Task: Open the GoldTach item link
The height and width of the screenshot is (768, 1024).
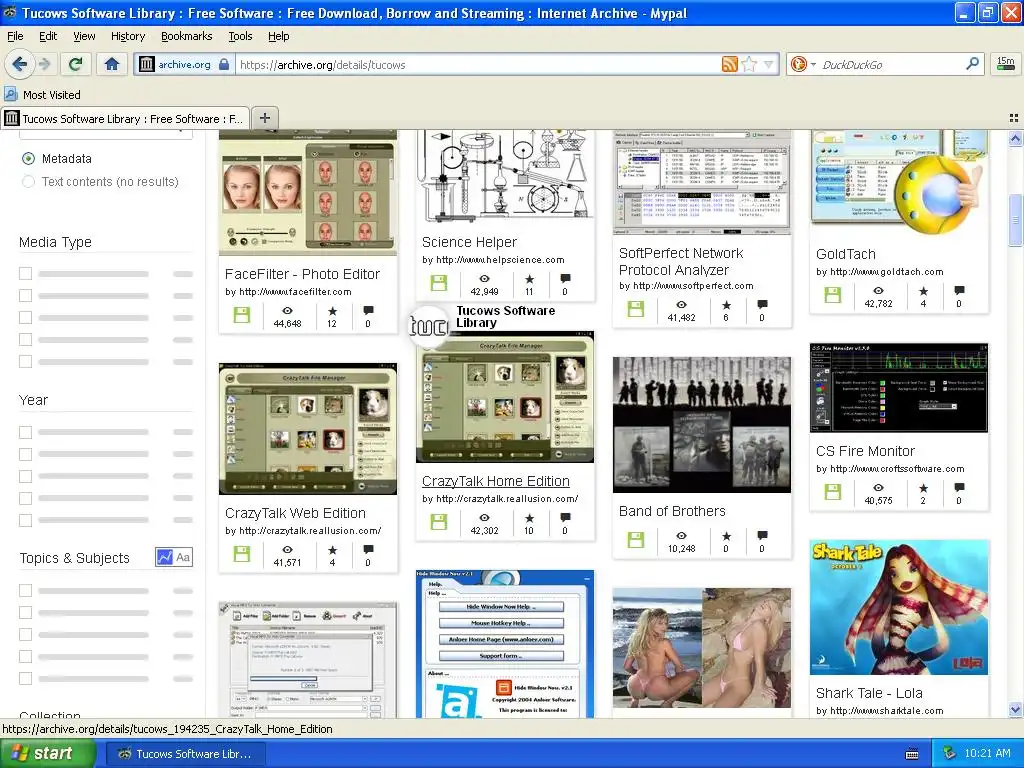Action: (846, 254)
